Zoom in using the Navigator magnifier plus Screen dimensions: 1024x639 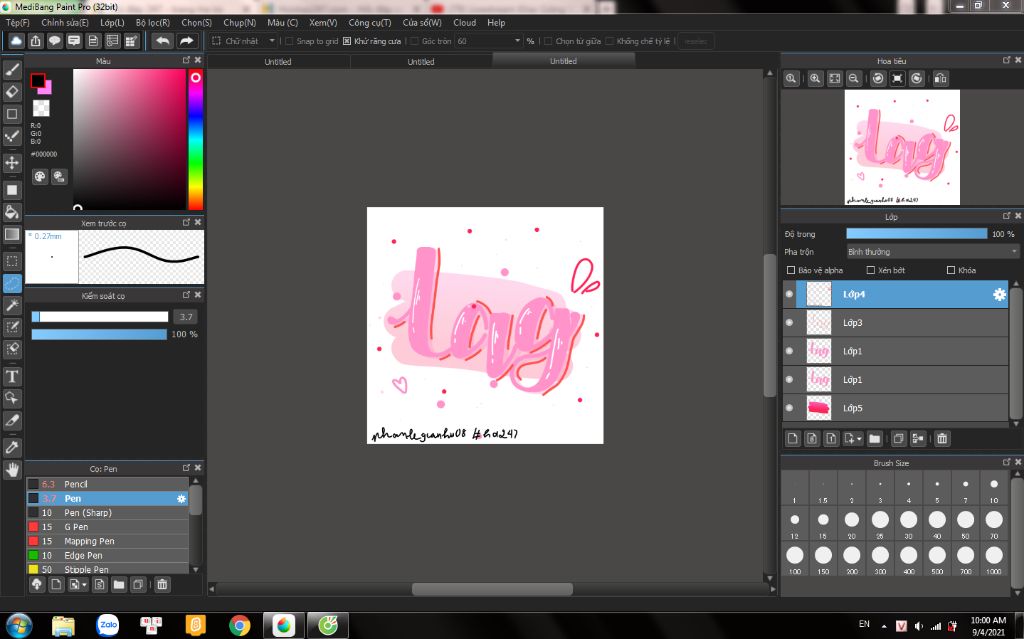(815, 78)
